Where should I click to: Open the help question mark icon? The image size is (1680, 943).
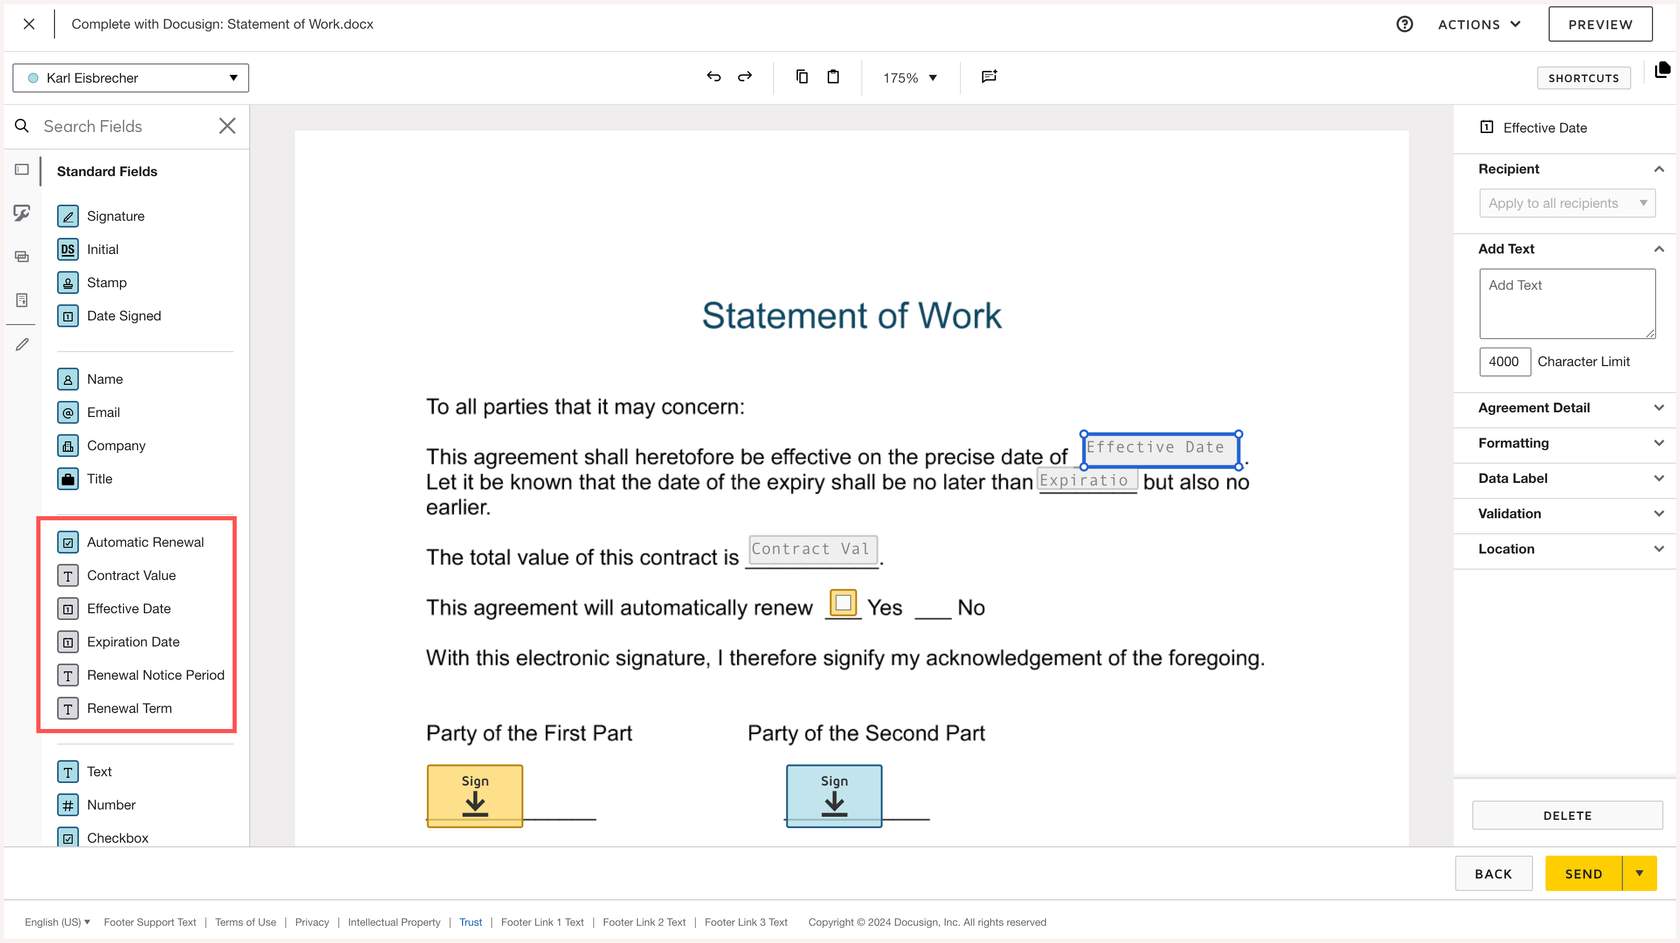click(x=1405, y=23)
